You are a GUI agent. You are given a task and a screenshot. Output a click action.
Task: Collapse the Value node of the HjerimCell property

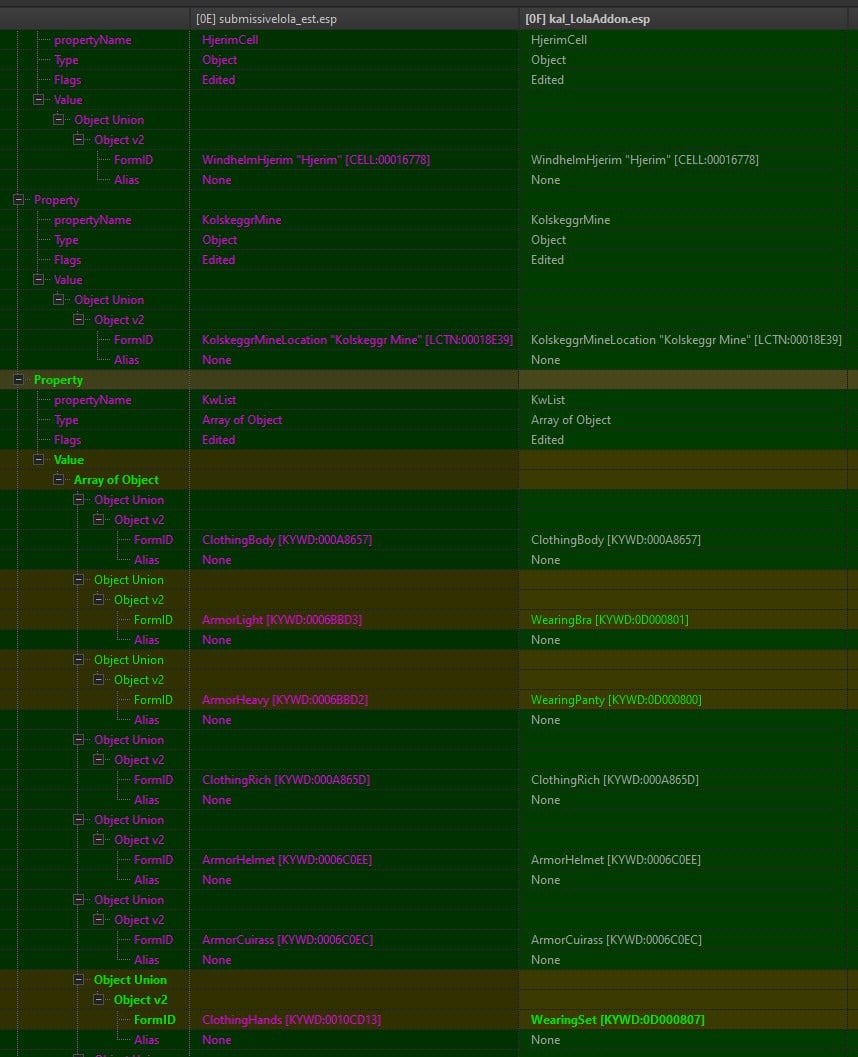pos(38,100)
